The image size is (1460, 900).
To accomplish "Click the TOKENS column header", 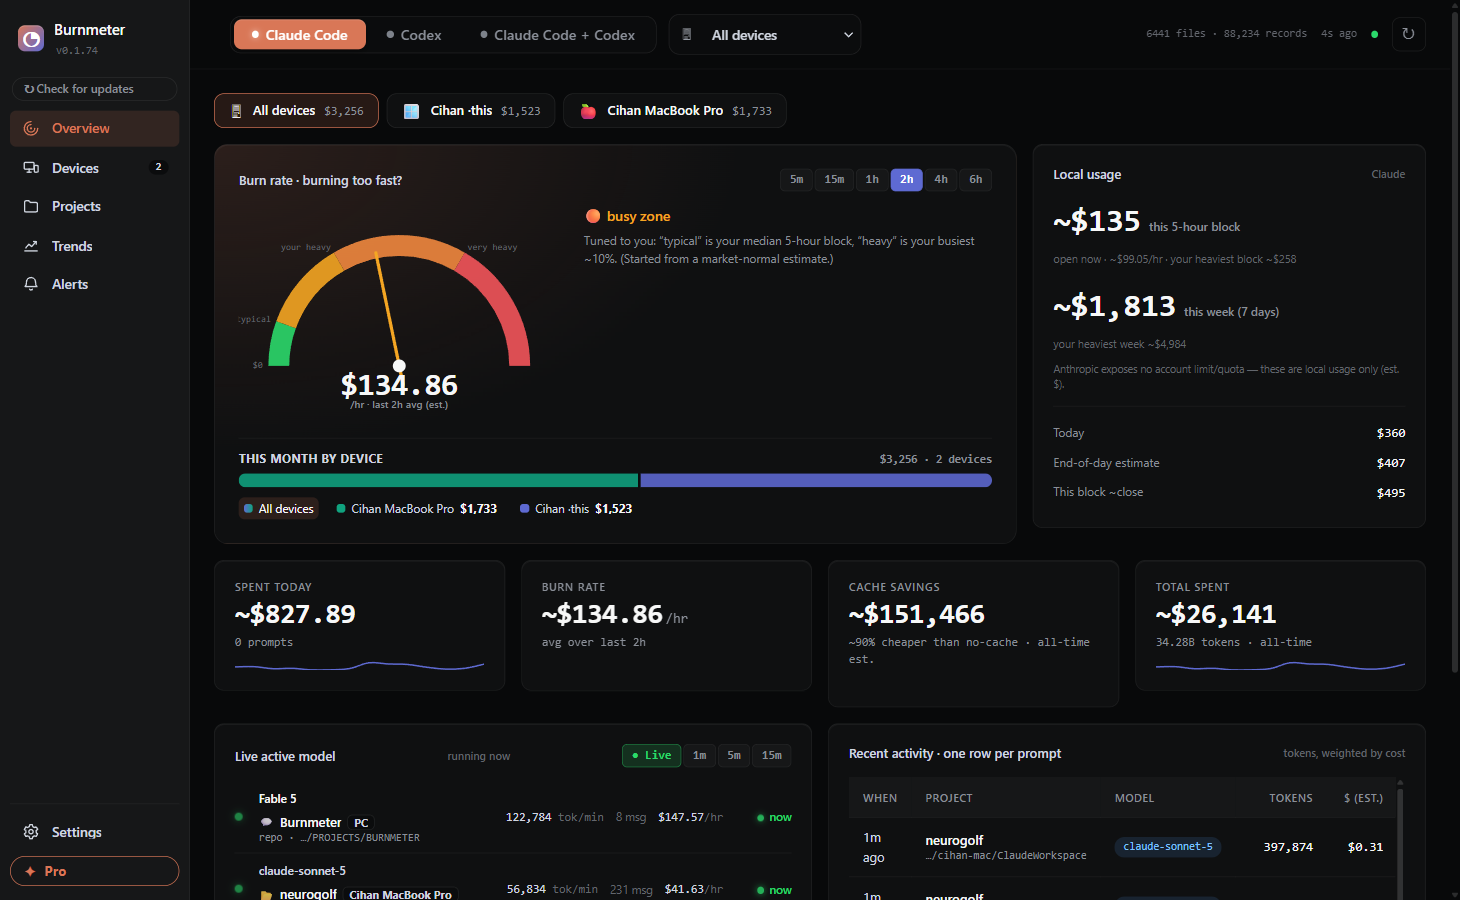I will (x=1291, y=798).
